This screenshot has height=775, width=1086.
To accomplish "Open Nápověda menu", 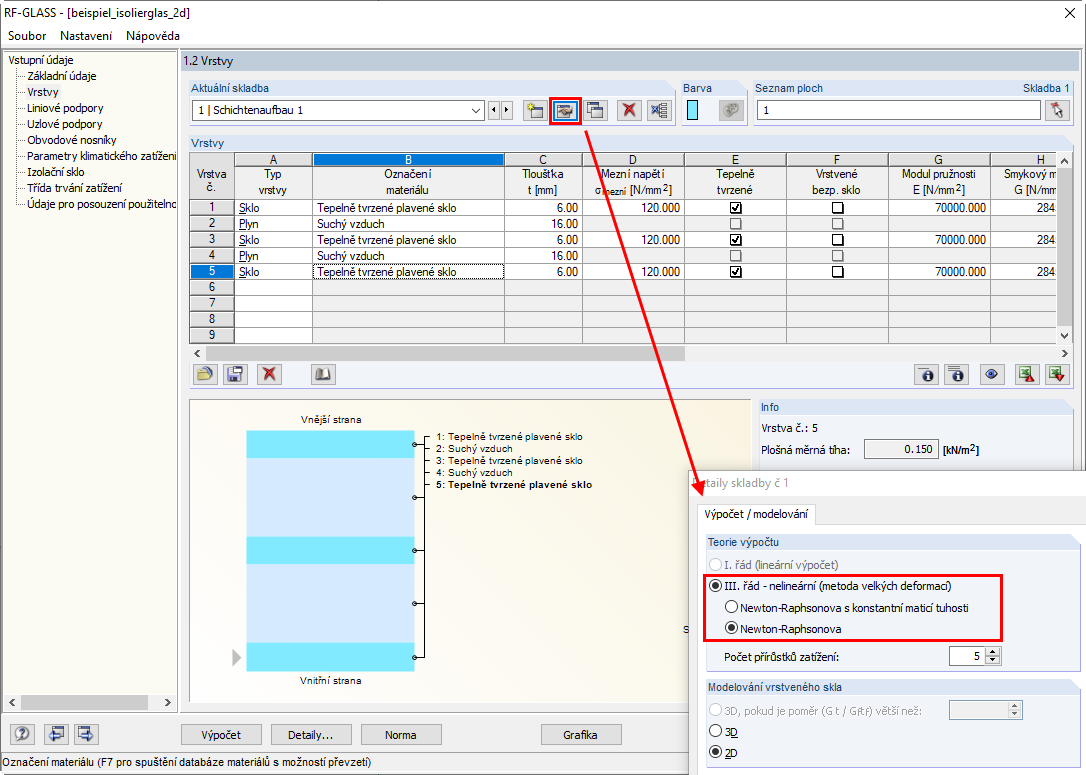I will point(153,35).
